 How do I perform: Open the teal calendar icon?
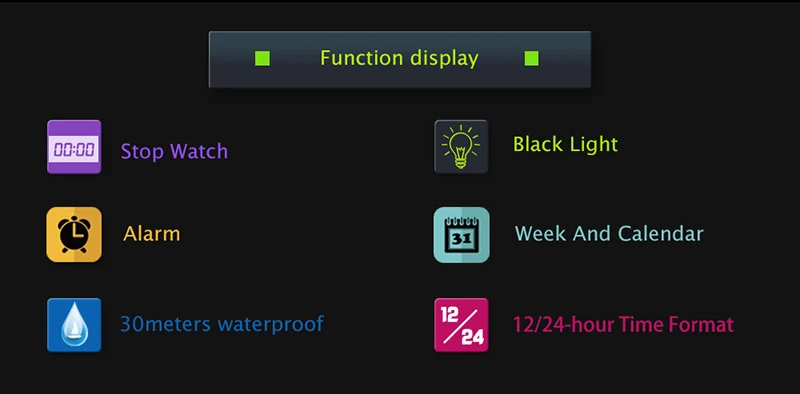[x=461, y=235]
